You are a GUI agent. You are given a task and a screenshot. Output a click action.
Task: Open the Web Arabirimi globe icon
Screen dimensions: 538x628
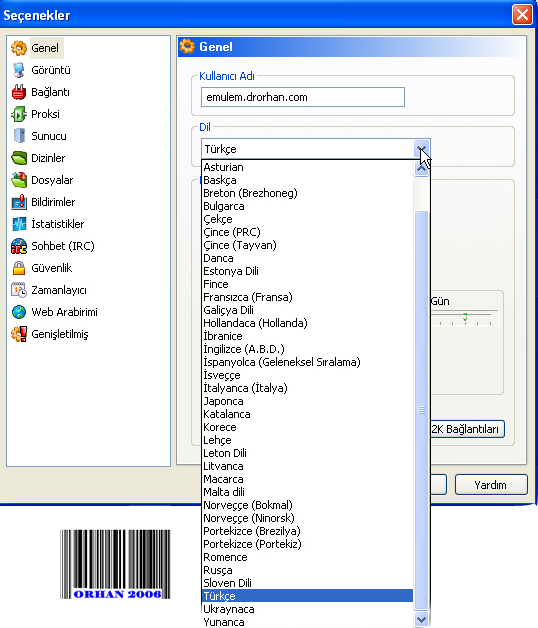coord(18,312)
